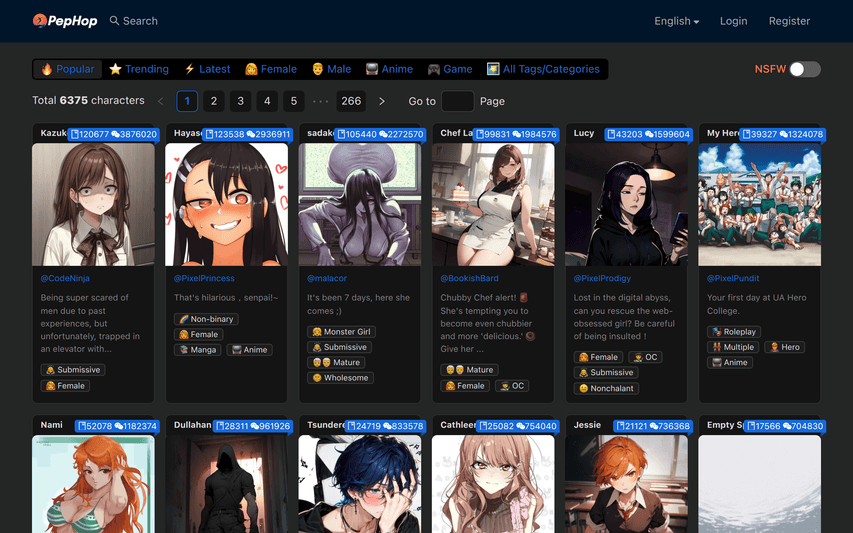Jump ahead using pagination ellipsis
The height and width of the screenshot is (533, 853).
(x=320, y=101)
